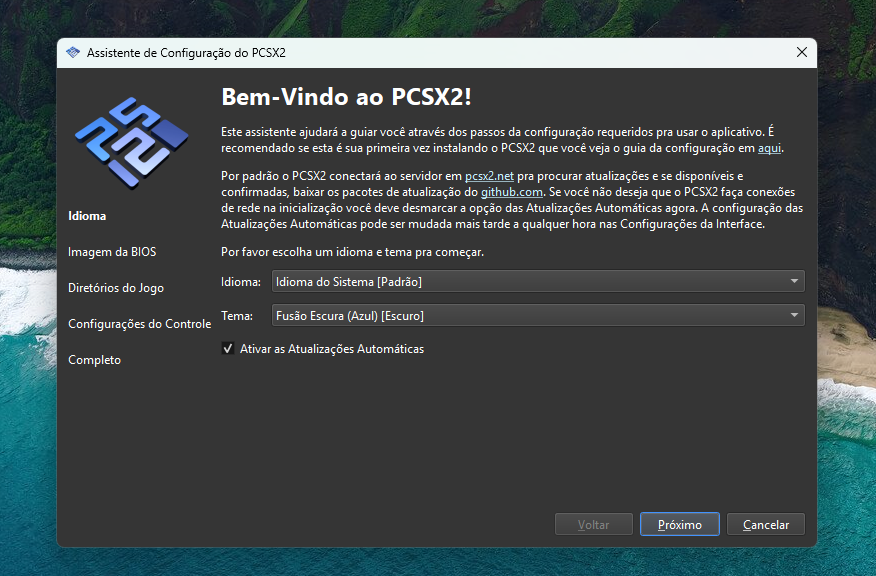Click the 'Bem-Vindo ao PCSX2!' heading
Screen dimensions: 876x576
click(347, 97)
